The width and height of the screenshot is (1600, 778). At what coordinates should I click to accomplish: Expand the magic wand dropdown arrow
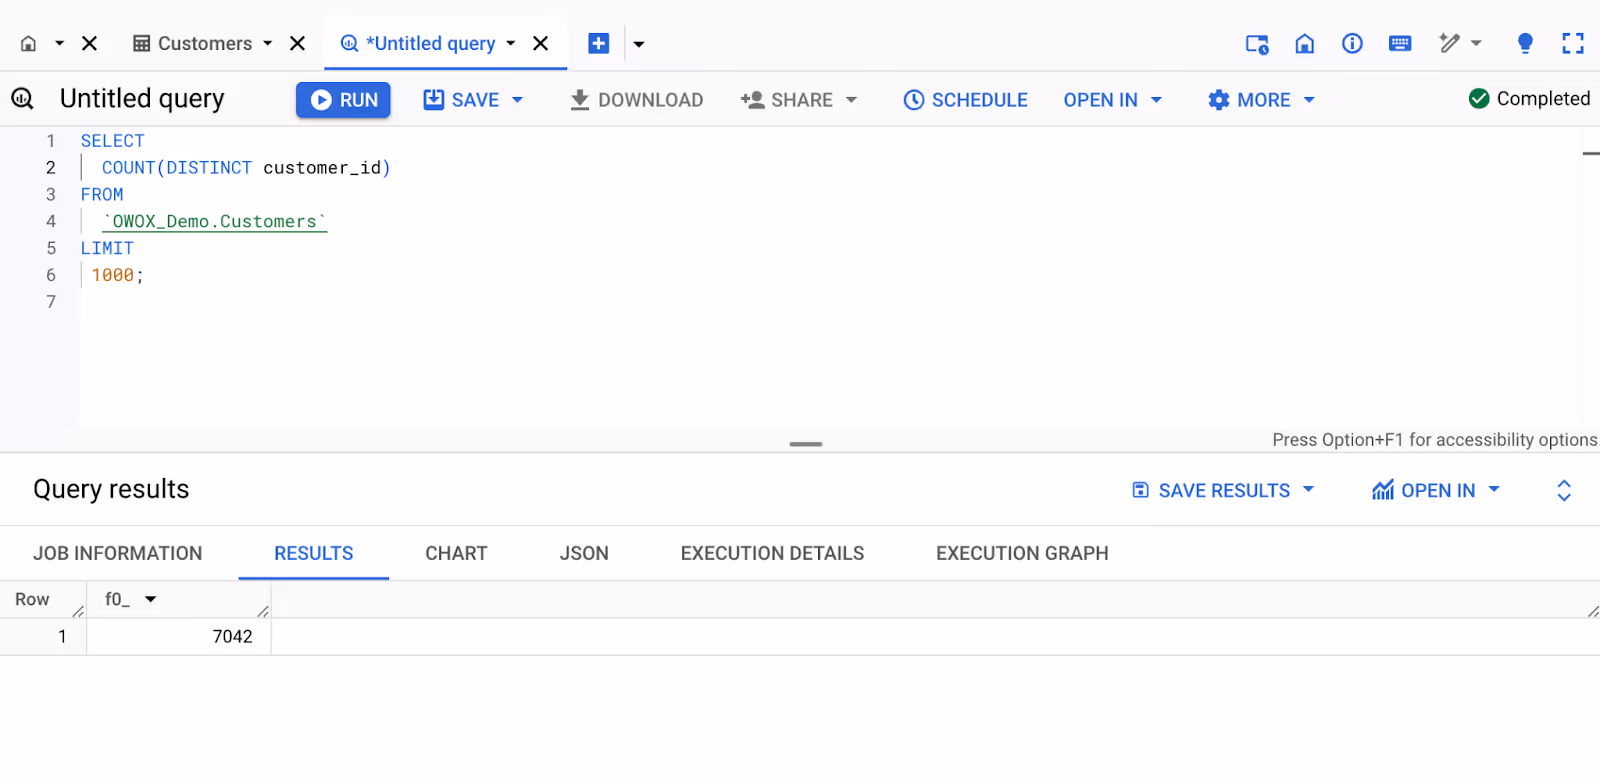[x=1476, y=44]
